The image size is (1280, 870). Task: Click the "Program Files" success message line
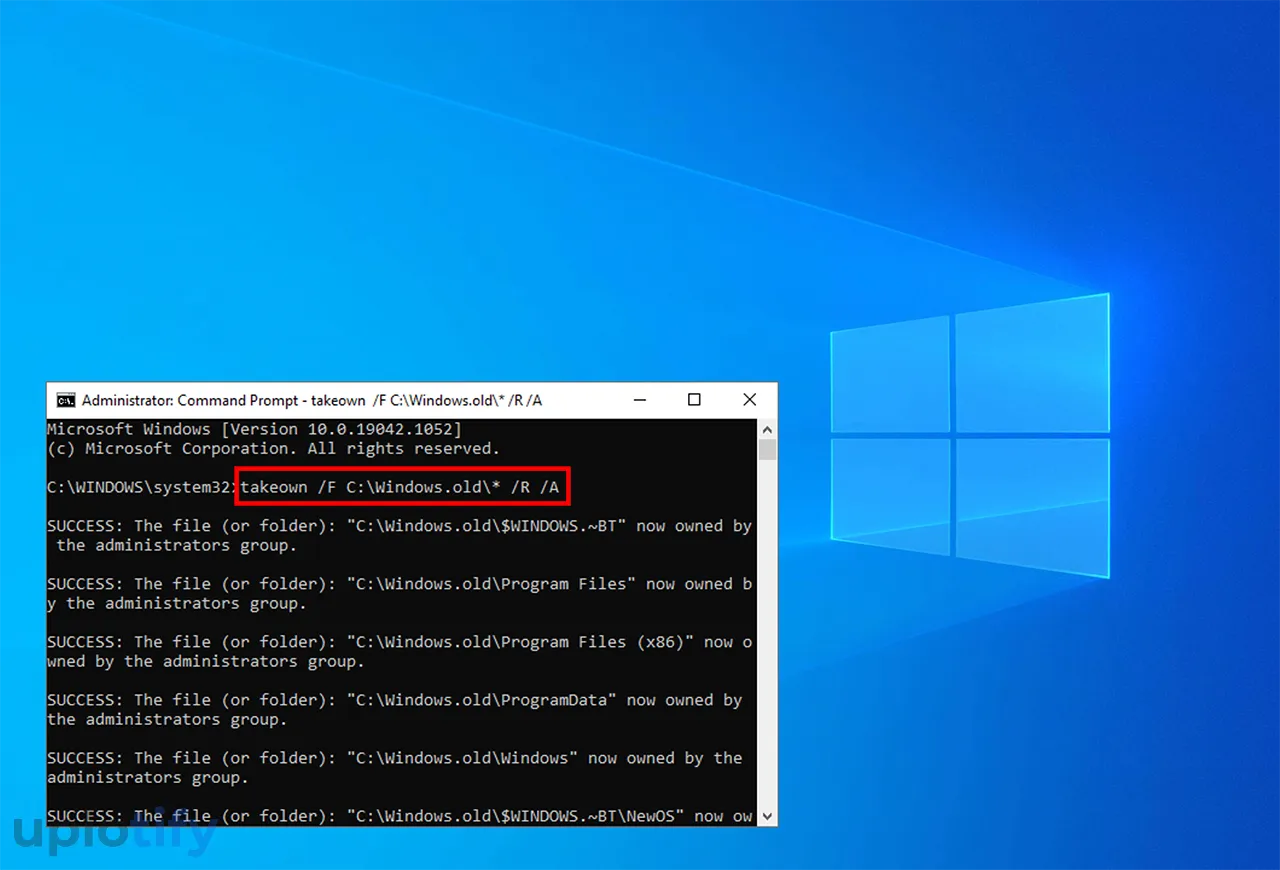(x=398, y=584)
